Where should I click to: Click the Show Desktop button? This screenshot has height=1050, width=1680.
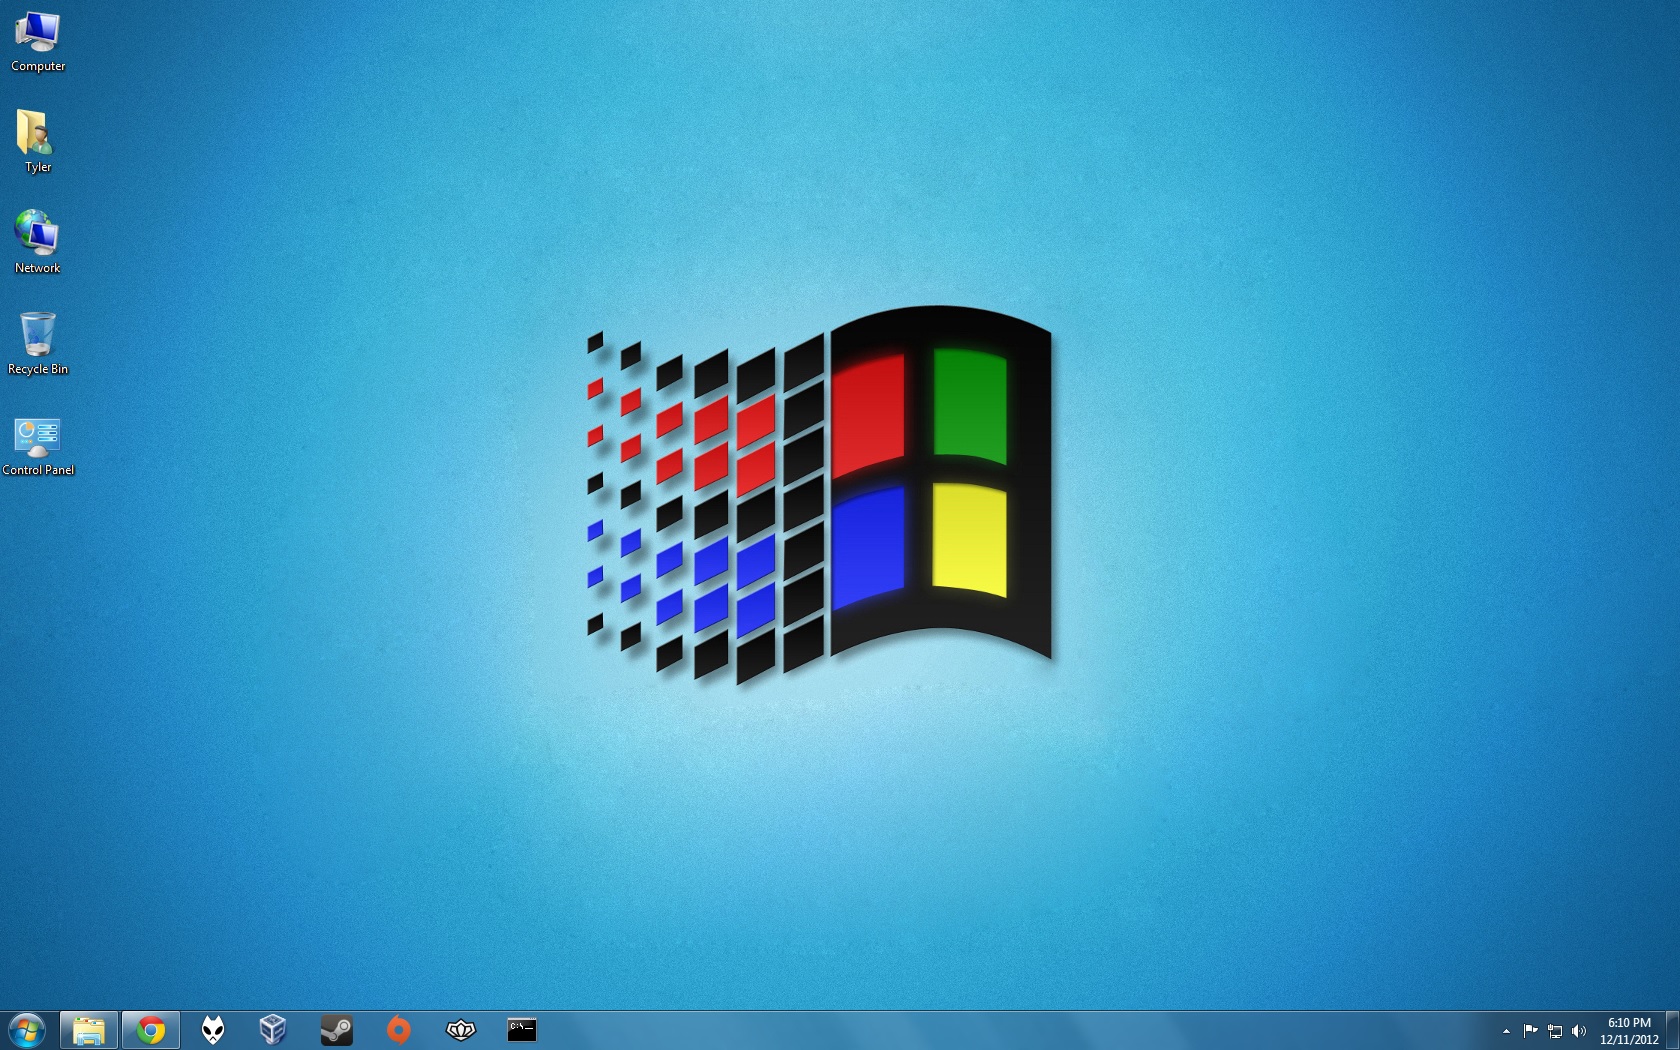(x=1673, y=1031)
